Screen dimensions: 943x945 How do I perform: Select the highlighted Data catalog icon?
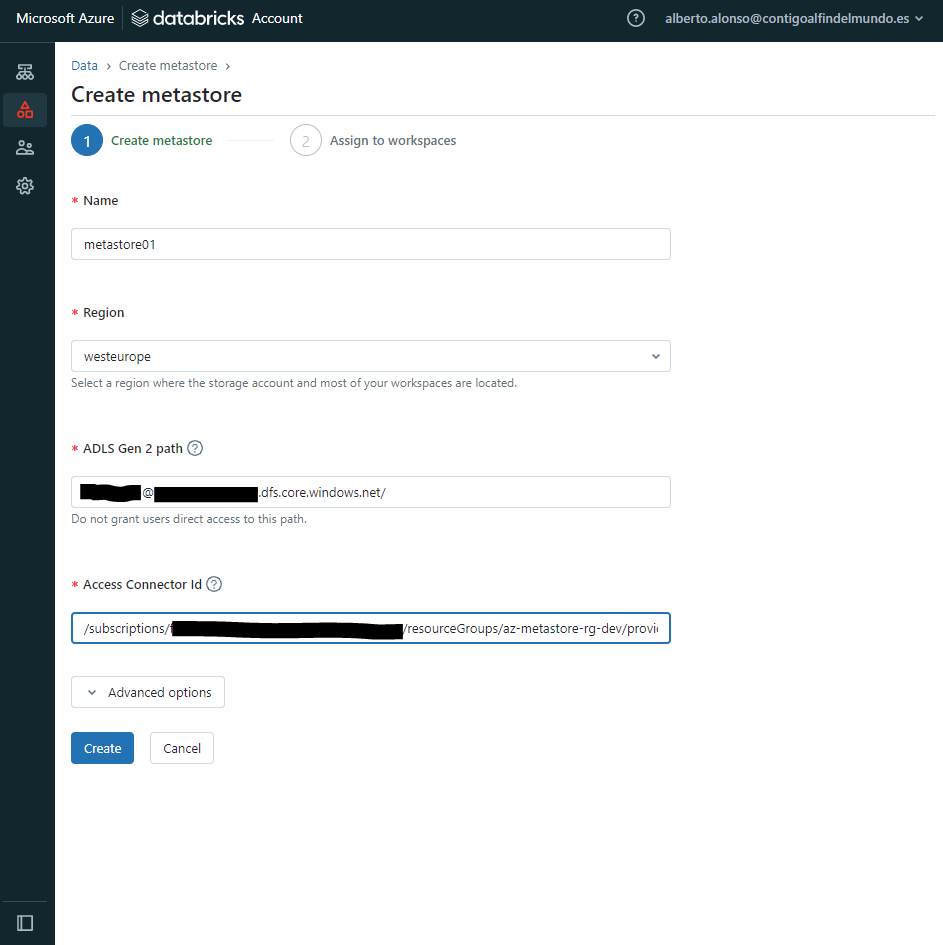[x=25, y=109]
